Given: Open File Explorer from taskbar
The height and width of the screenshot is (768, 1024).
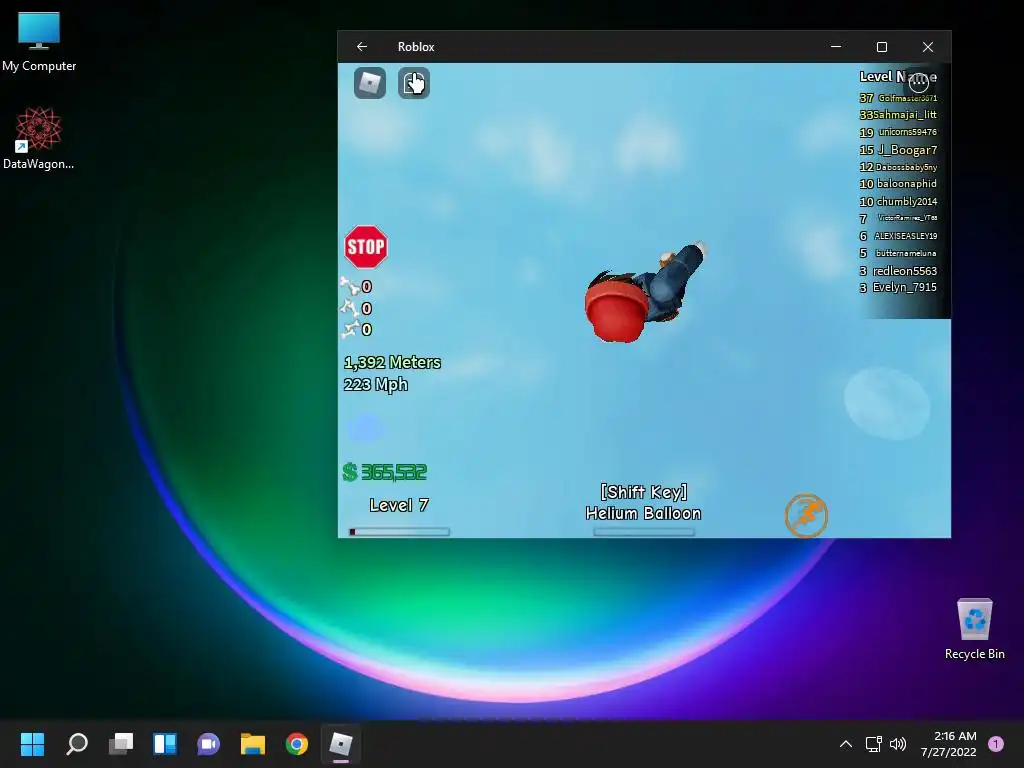Looking at the screenshot, I should click(253, 744).
